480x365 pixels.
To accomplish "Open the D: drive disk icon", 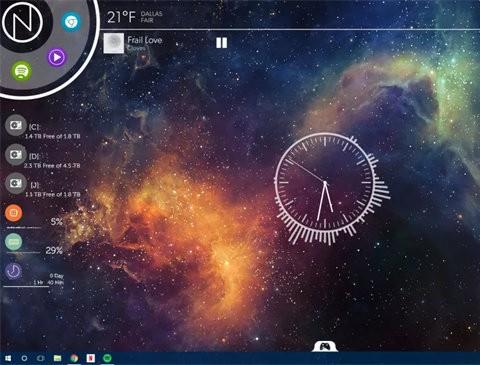I will [x=16, y=155].
